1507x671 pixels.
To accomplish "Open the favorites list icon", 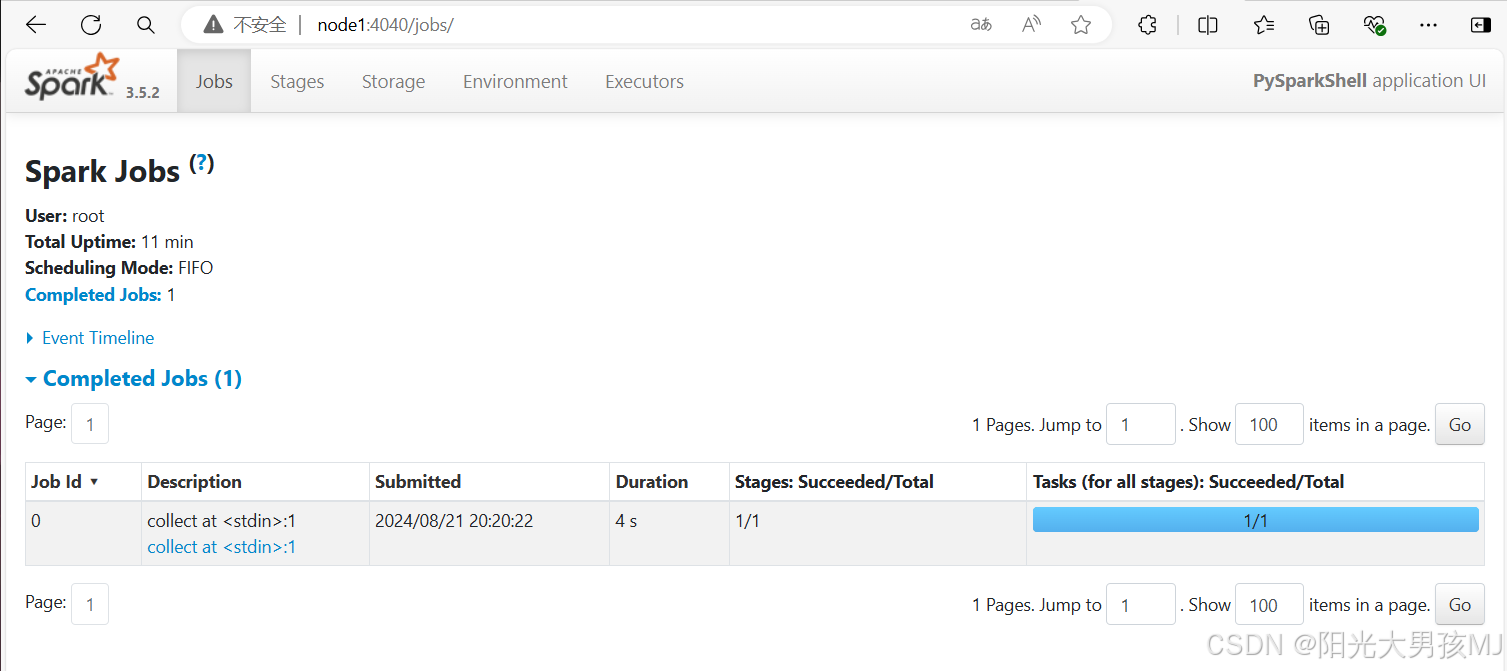I will [x=1264, y=25].
